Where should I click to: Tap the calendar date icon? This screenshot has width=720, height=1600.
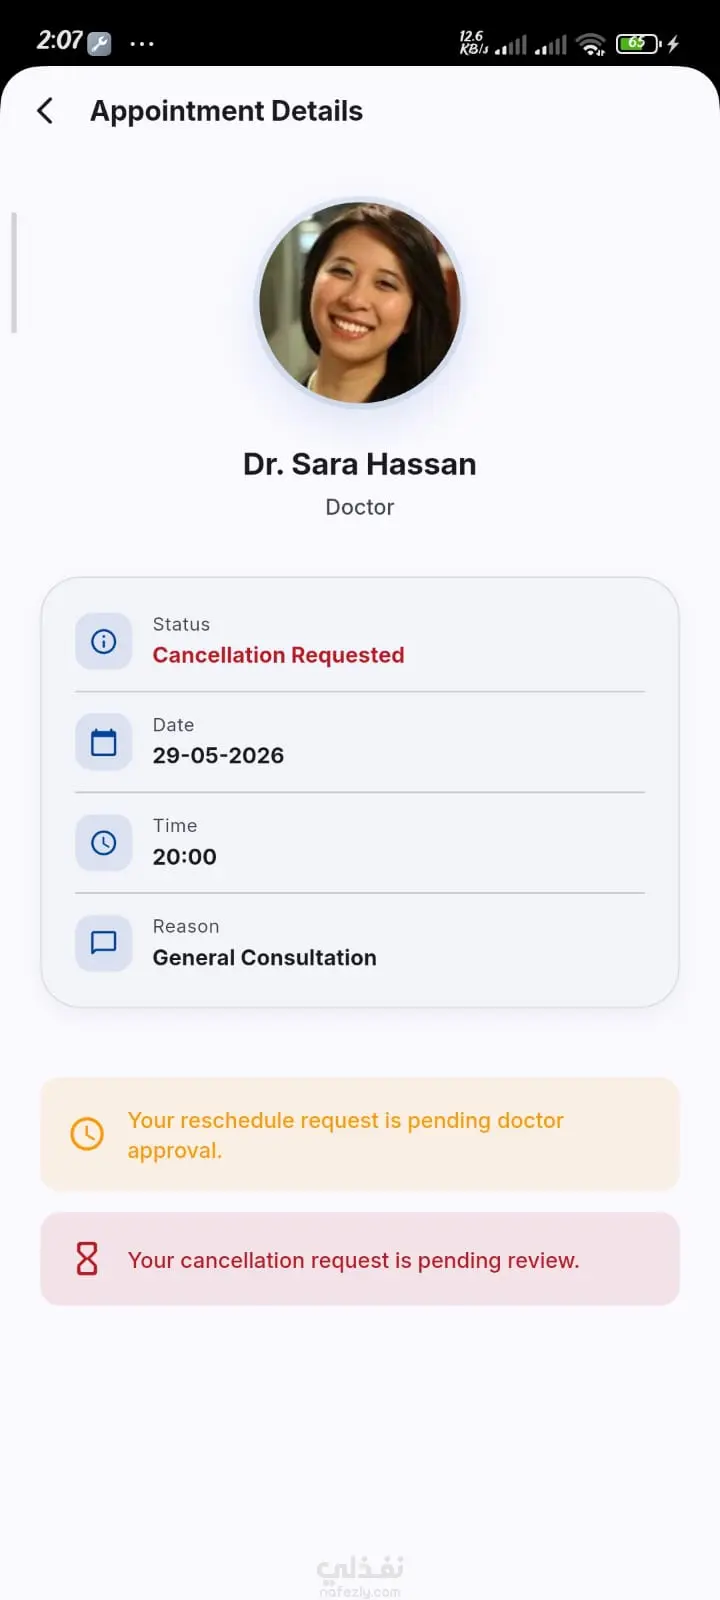click(x=104, y=742)
